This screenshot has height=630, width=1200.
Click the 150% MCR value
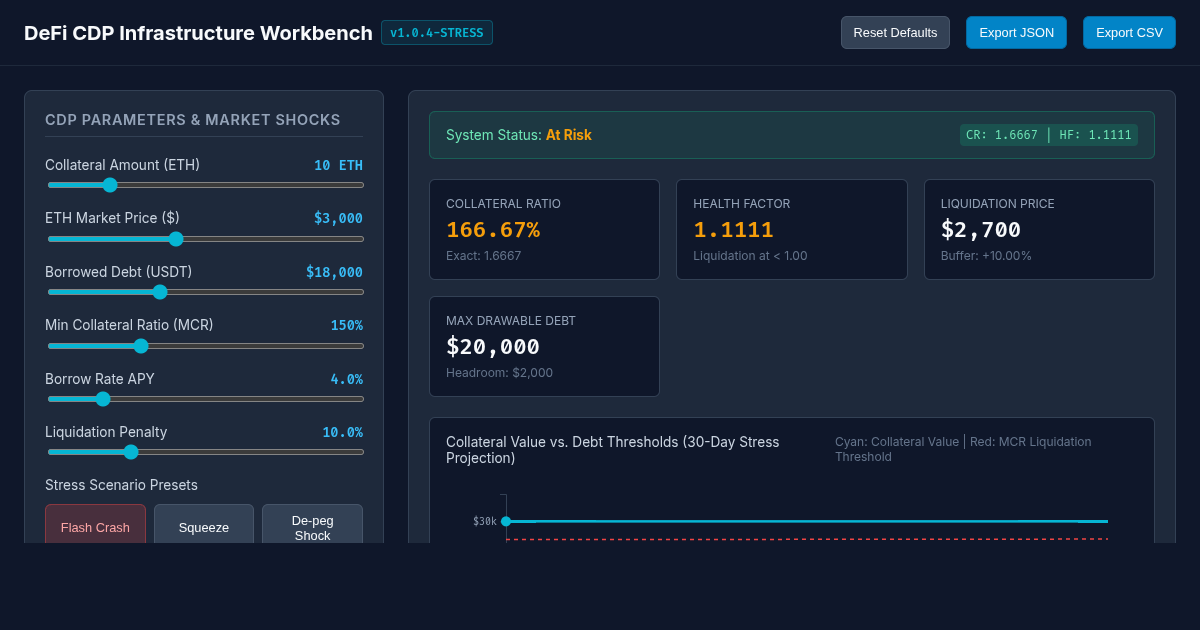[347, 325]
